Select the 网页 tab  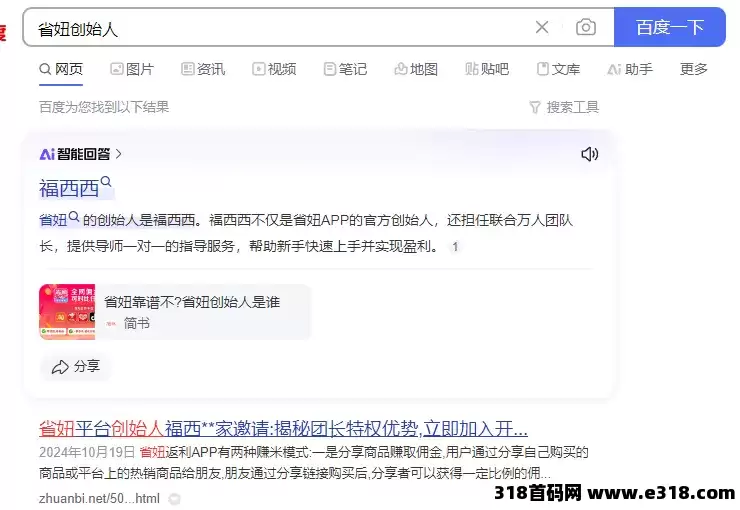61,69
